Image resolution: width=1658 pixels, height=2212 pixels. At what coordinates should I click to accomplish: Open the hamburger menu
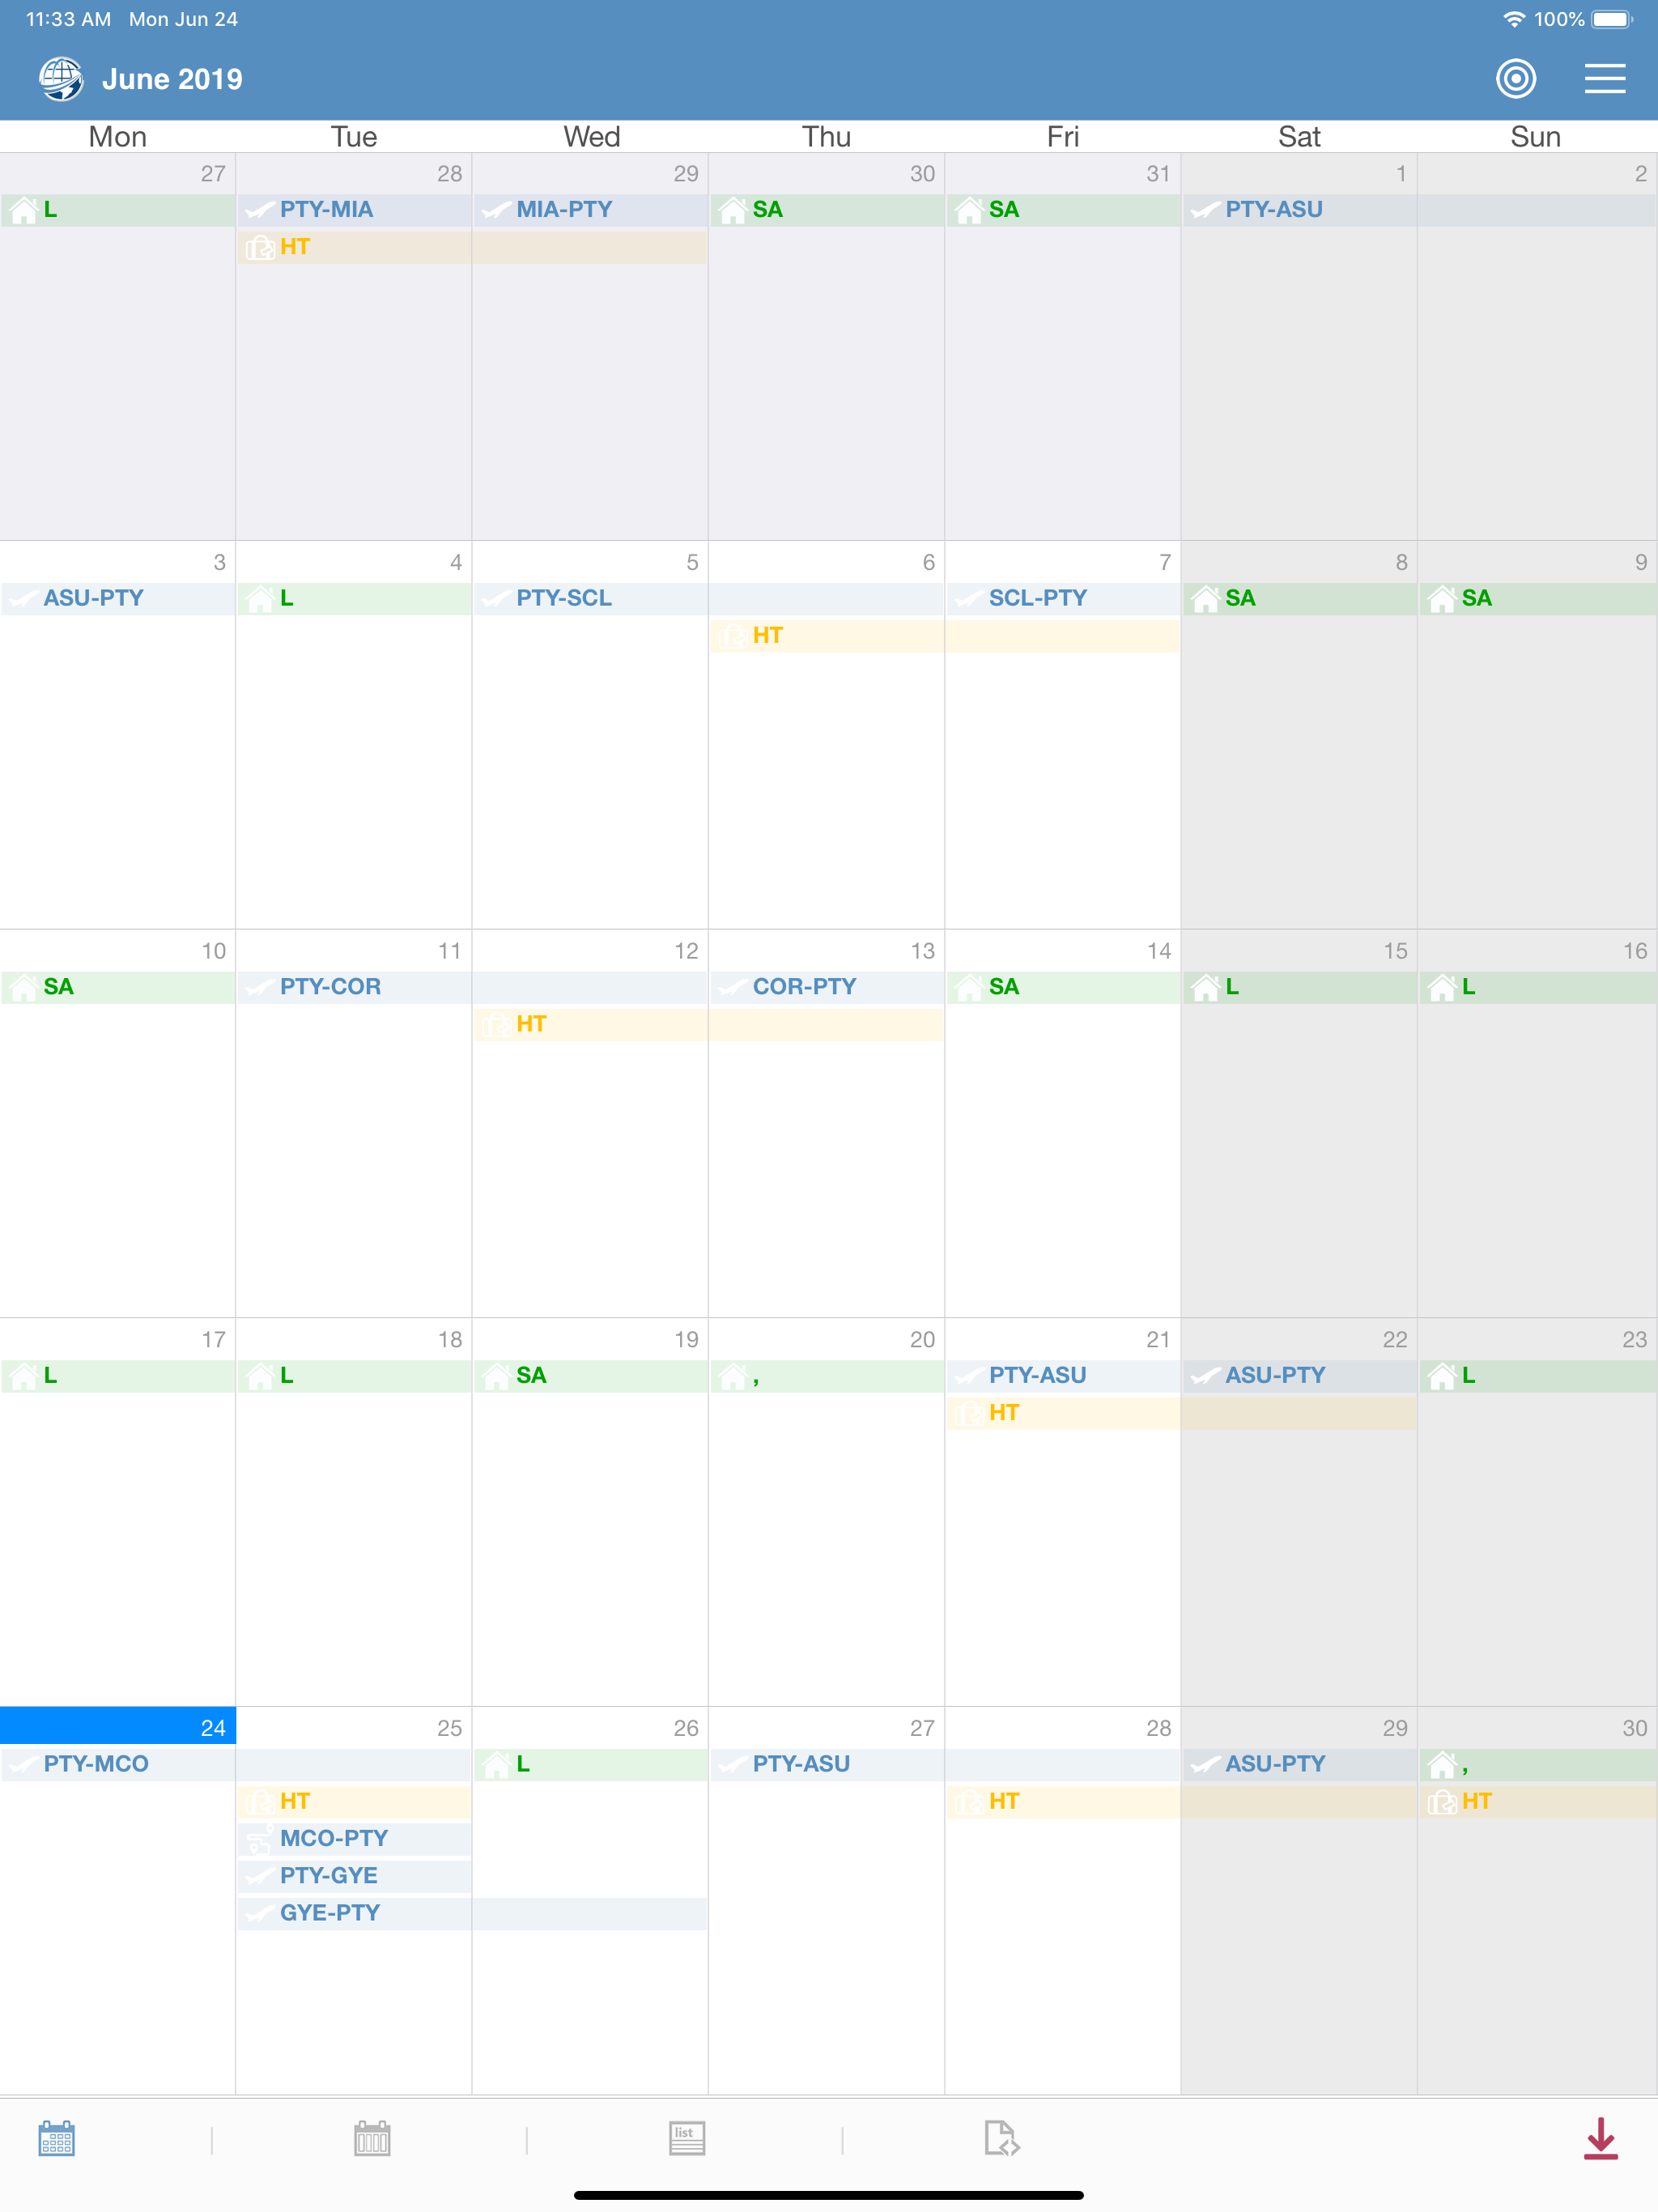pyautogui.click(x=1604, y=78)
